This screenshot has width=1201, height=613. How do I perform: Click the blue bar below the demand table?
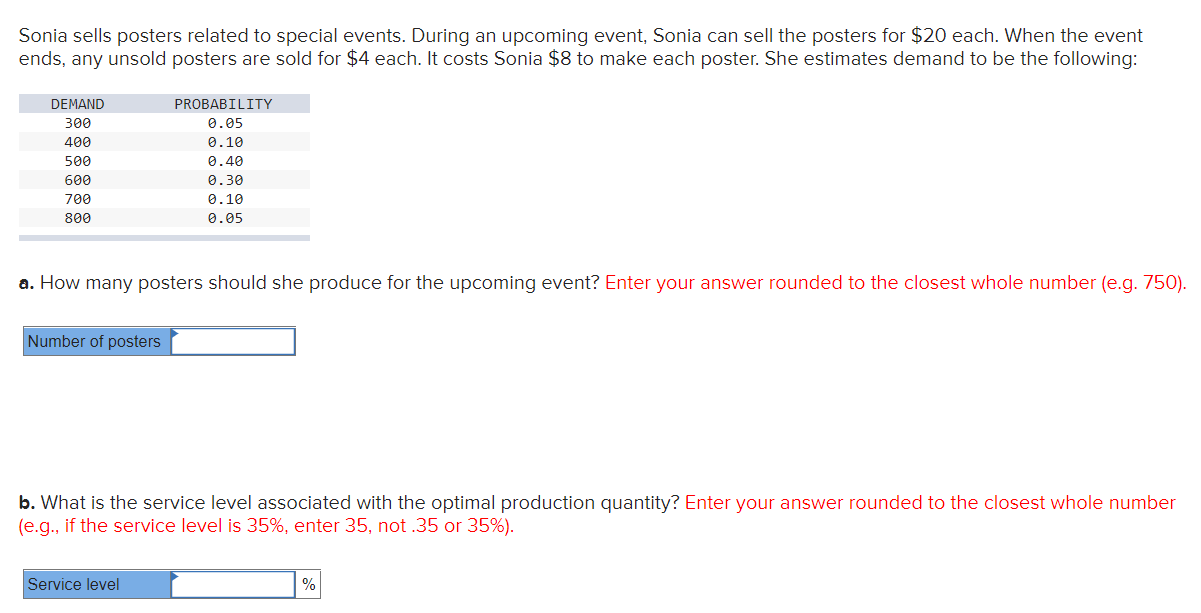click(x=164, y=237)
